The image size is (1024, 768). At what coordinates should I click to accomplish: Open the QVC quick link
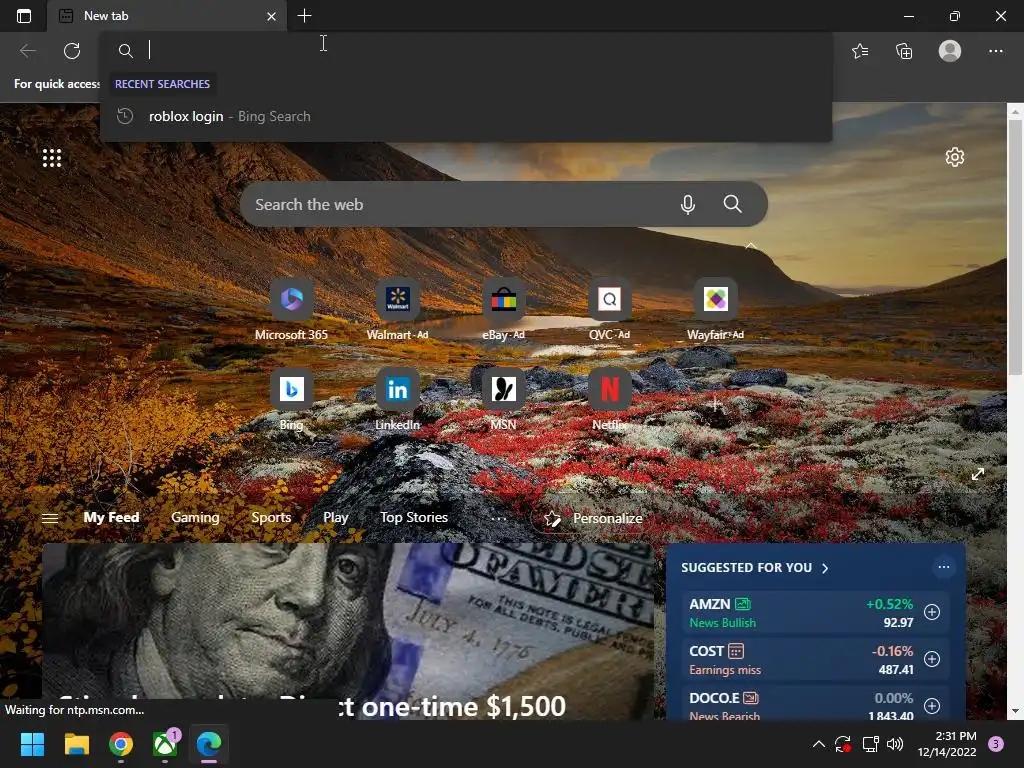coord(609,310)
